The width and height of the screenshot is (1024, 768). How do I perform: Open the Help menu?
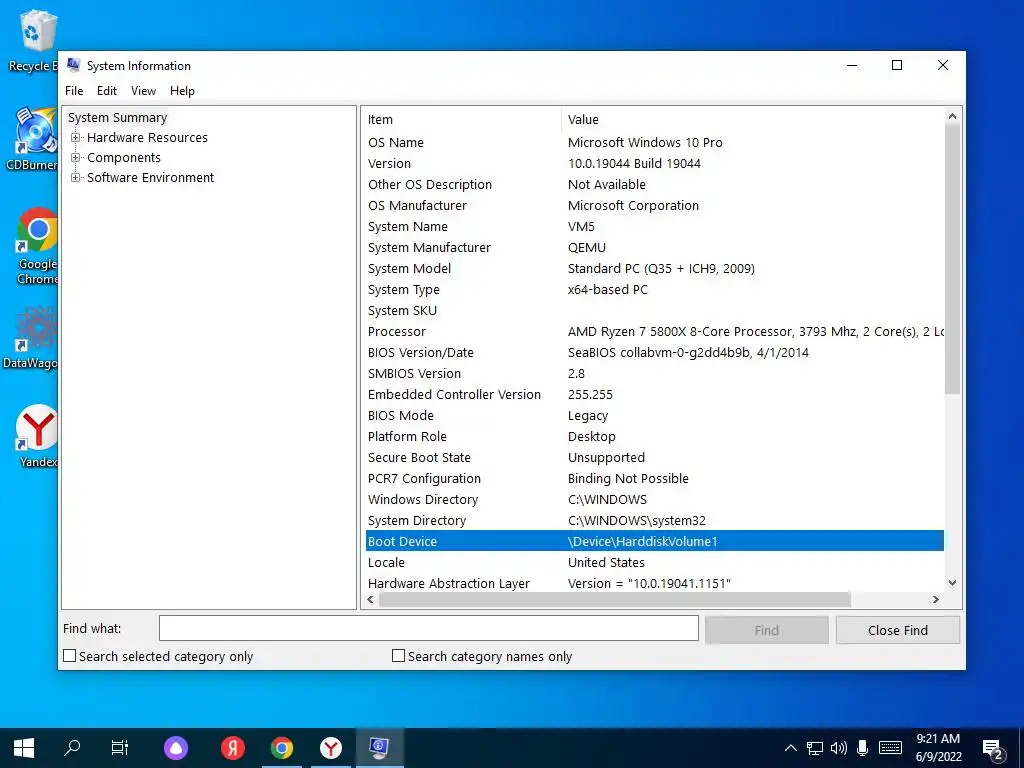(182, 91)
